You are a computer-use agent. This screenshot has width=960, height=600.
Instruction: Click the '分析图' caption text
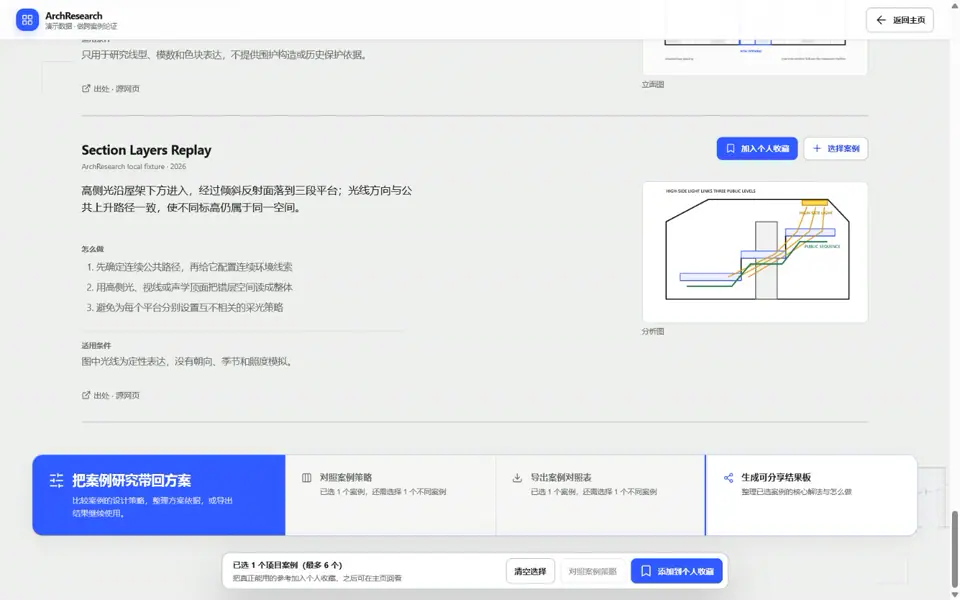coord(653,331)
